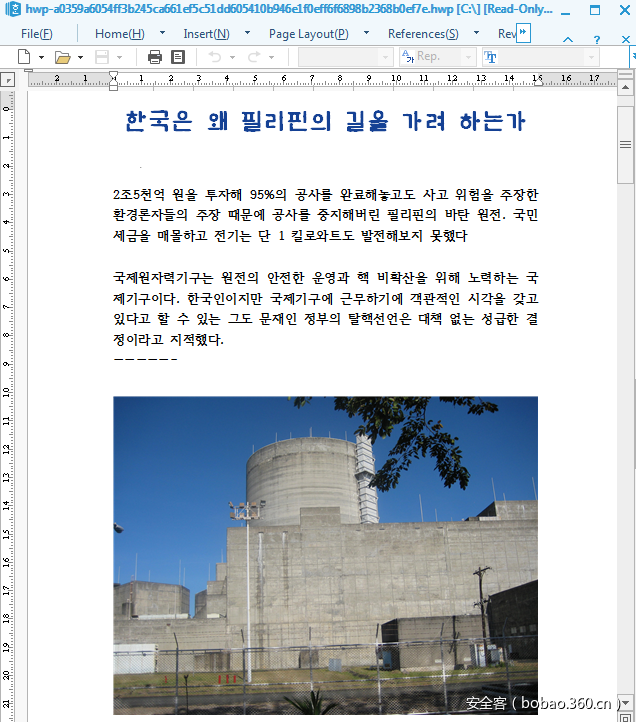Screen dimensions: 636x722
Task: Click the right indent marker on ruler
Action: 537,83
